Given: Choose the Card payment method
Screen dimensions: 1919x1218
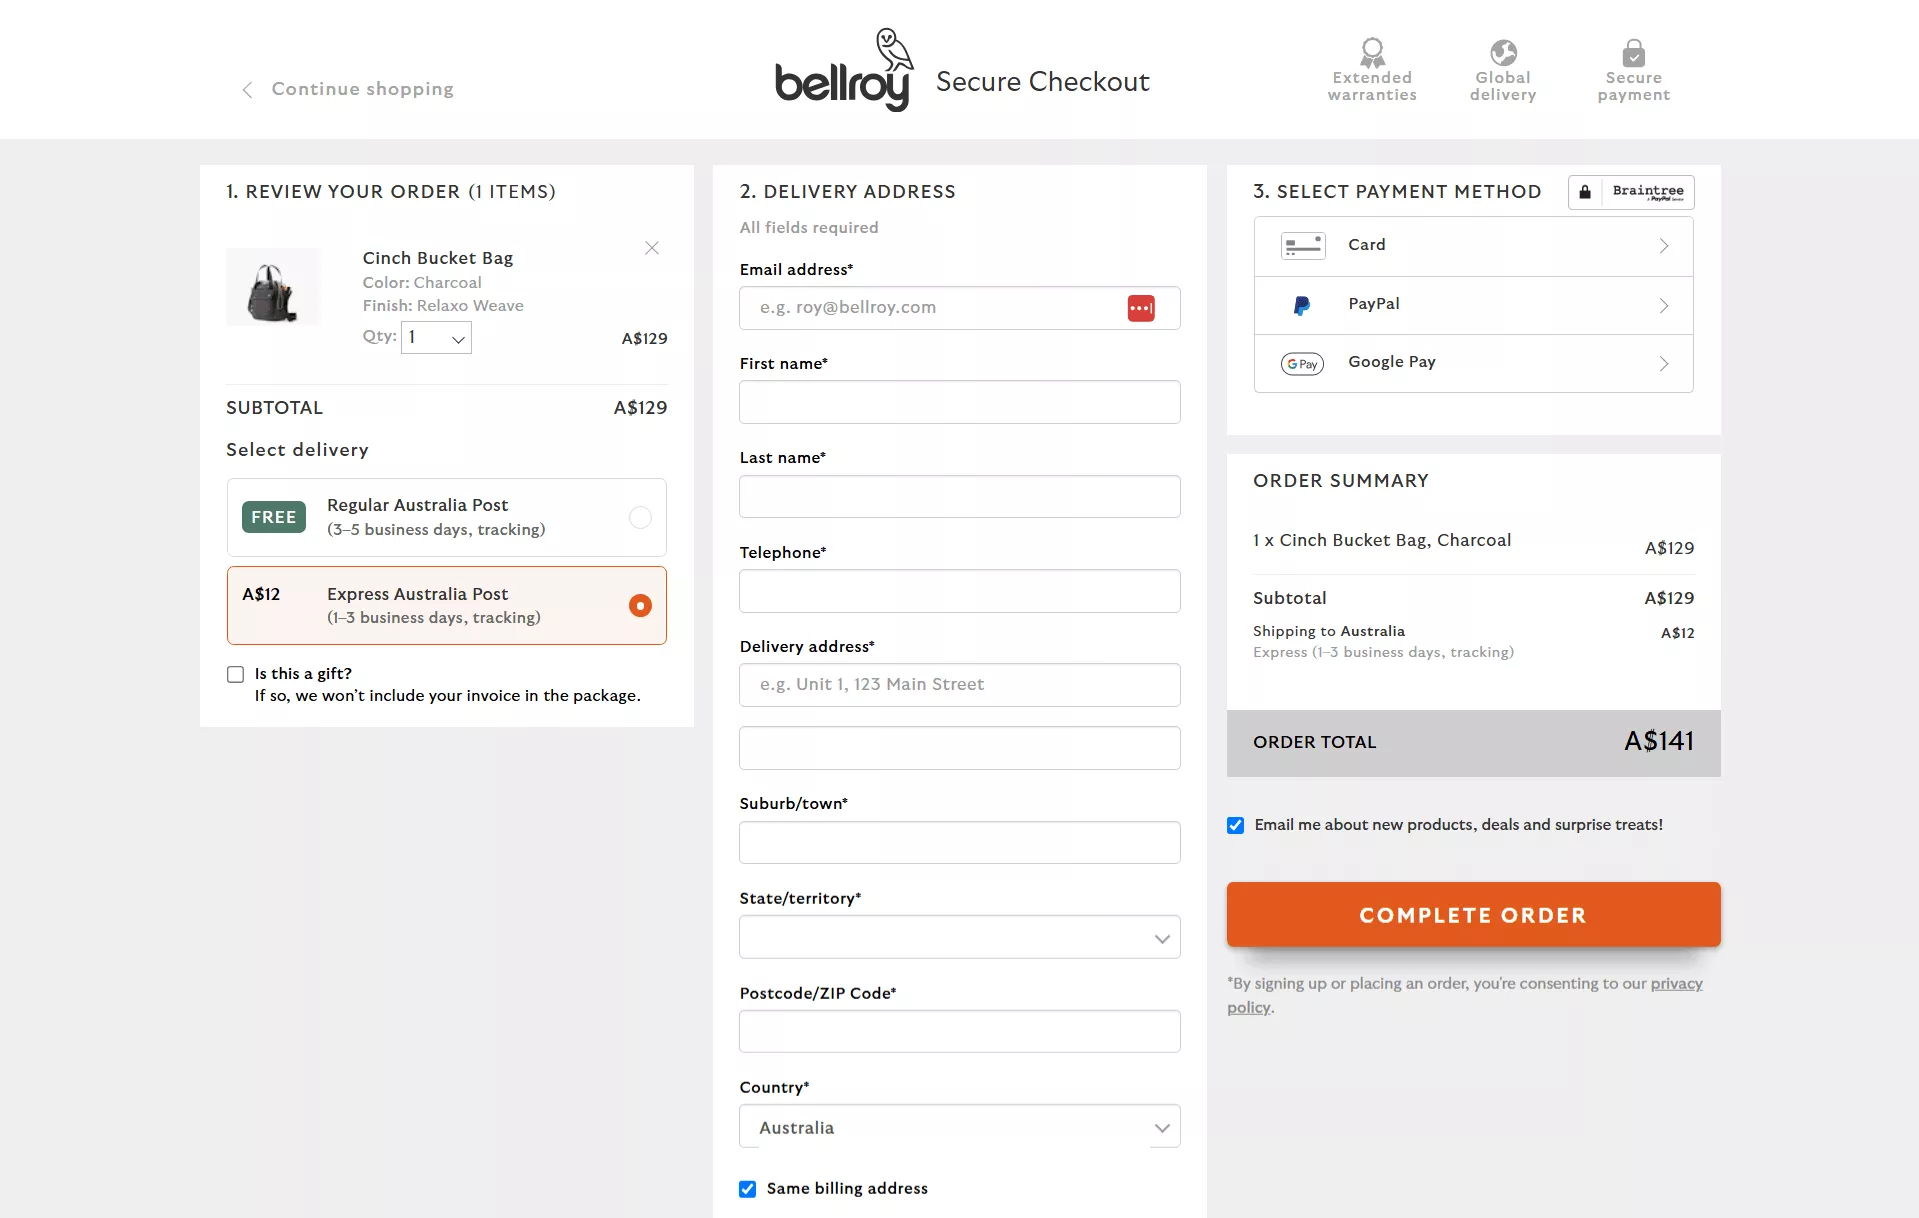Looking at the screenshot, I should (x=1473, y=246).
